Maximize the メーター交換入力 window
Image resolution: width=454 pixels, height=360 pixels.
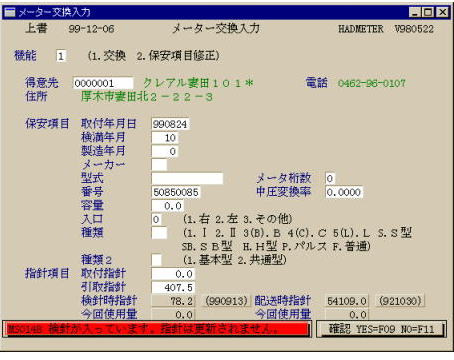point(428,12)
